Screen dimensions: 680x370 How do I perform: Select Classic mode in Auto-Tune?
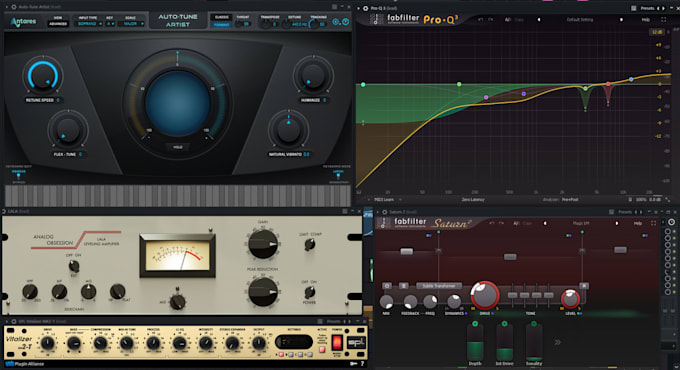click(x=222, y=17)
